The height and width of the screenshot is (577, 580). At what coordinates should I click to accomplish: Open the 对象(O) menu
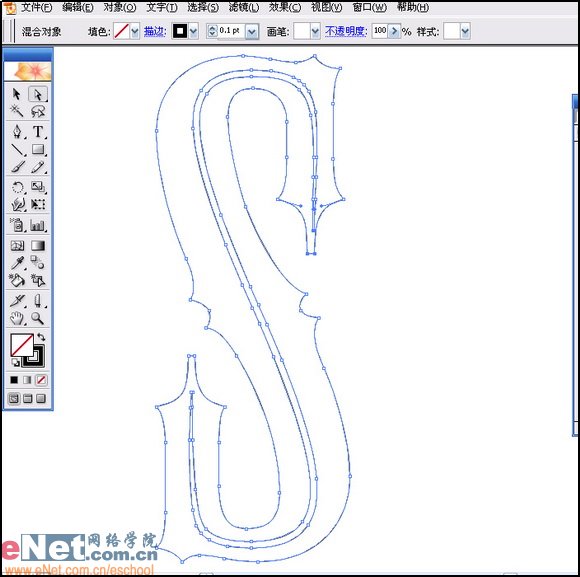[120, 7]
